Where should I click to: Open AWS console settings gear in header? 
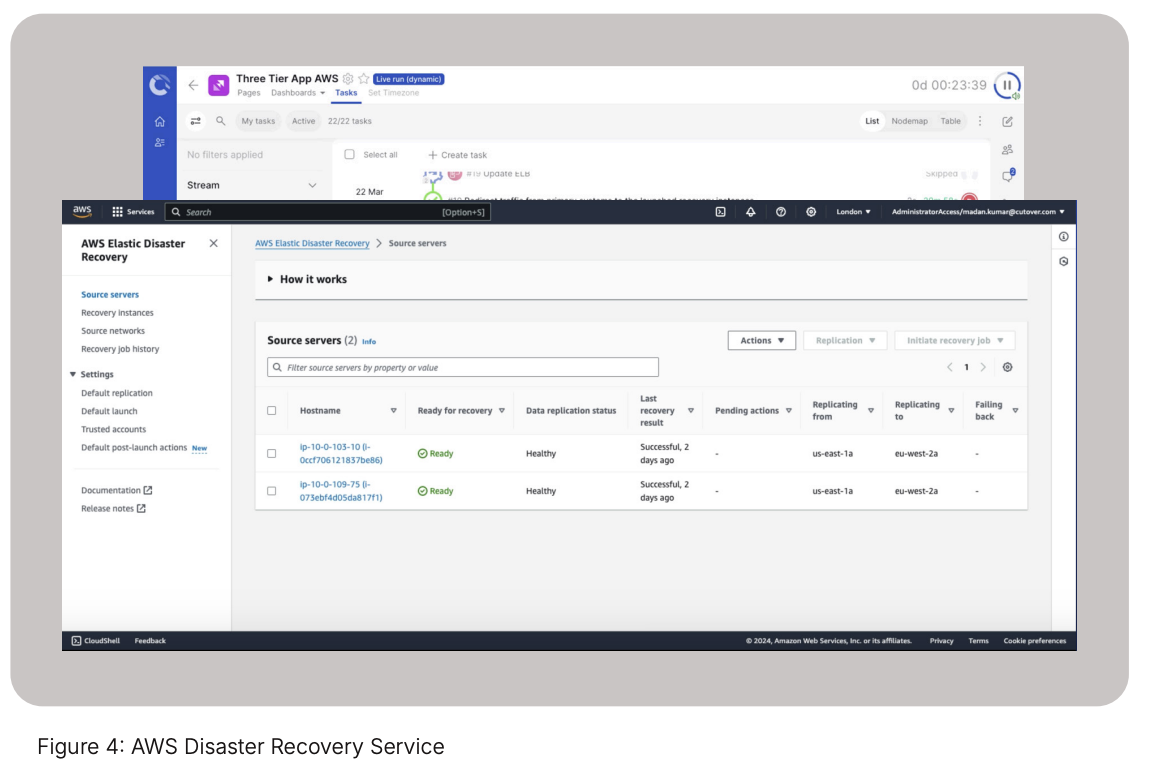click(811, 212)
